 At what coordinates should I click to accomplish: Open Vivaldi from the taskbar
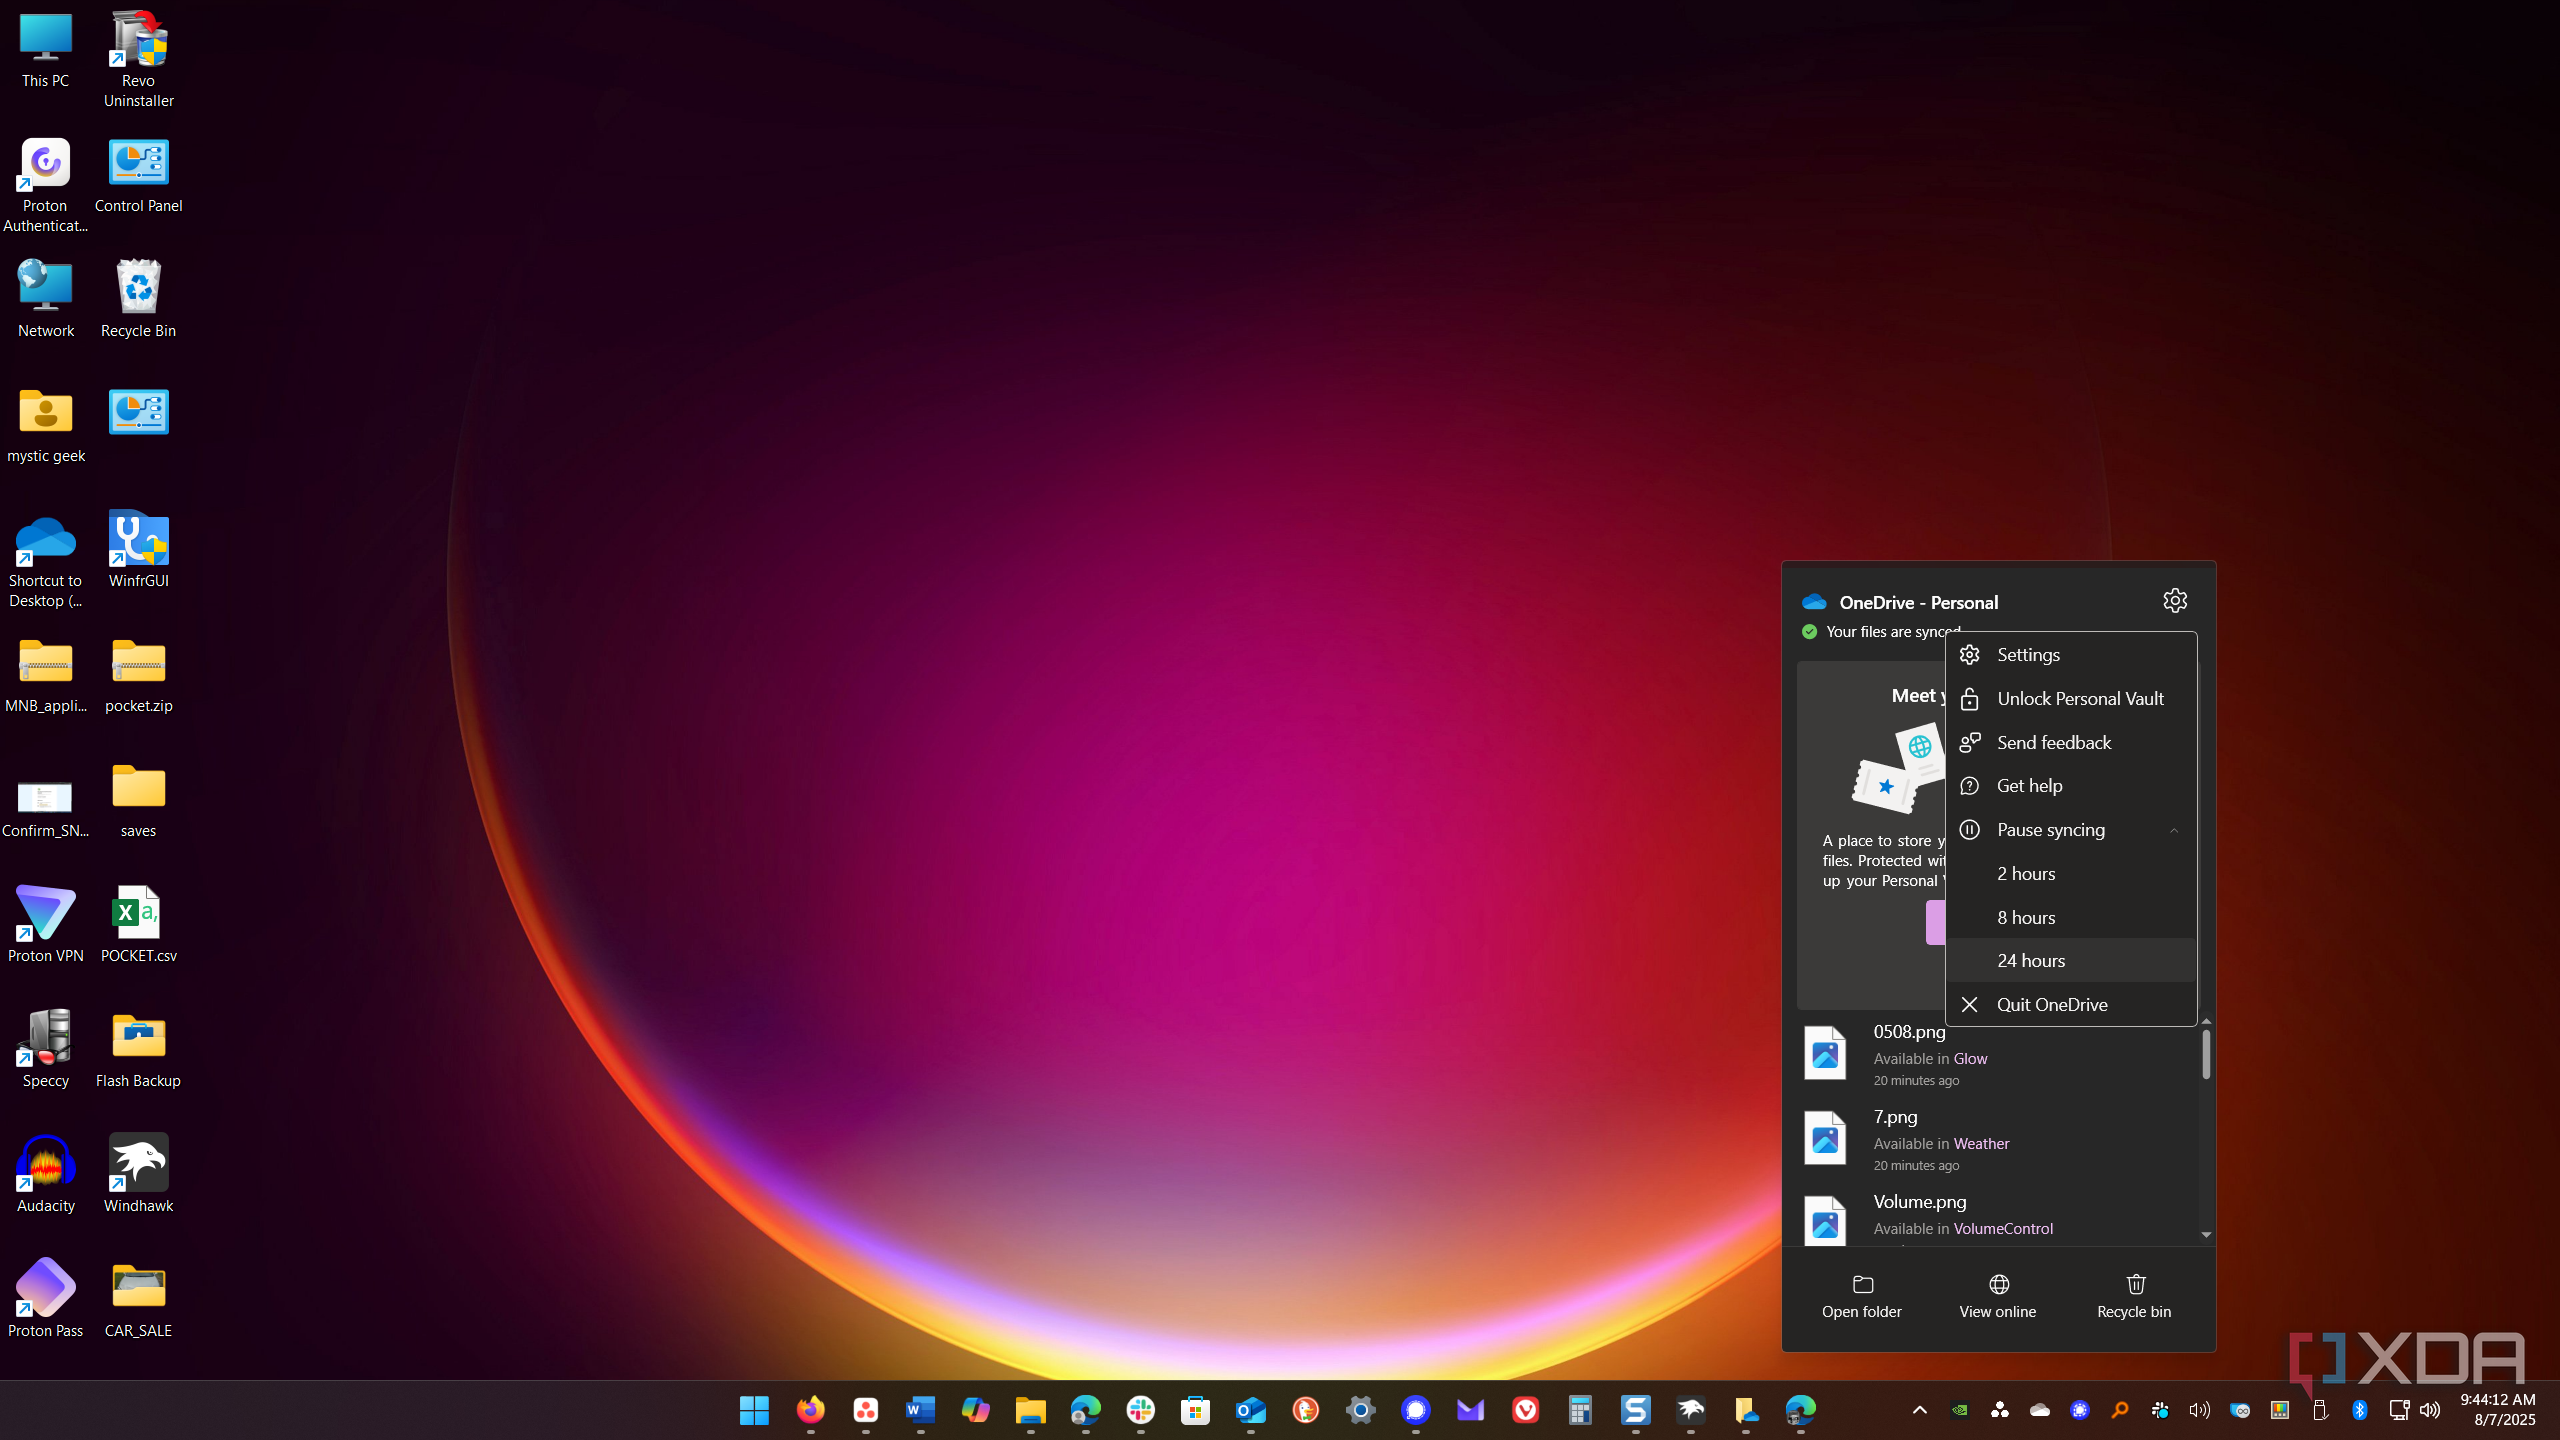click(1525, 1410)
